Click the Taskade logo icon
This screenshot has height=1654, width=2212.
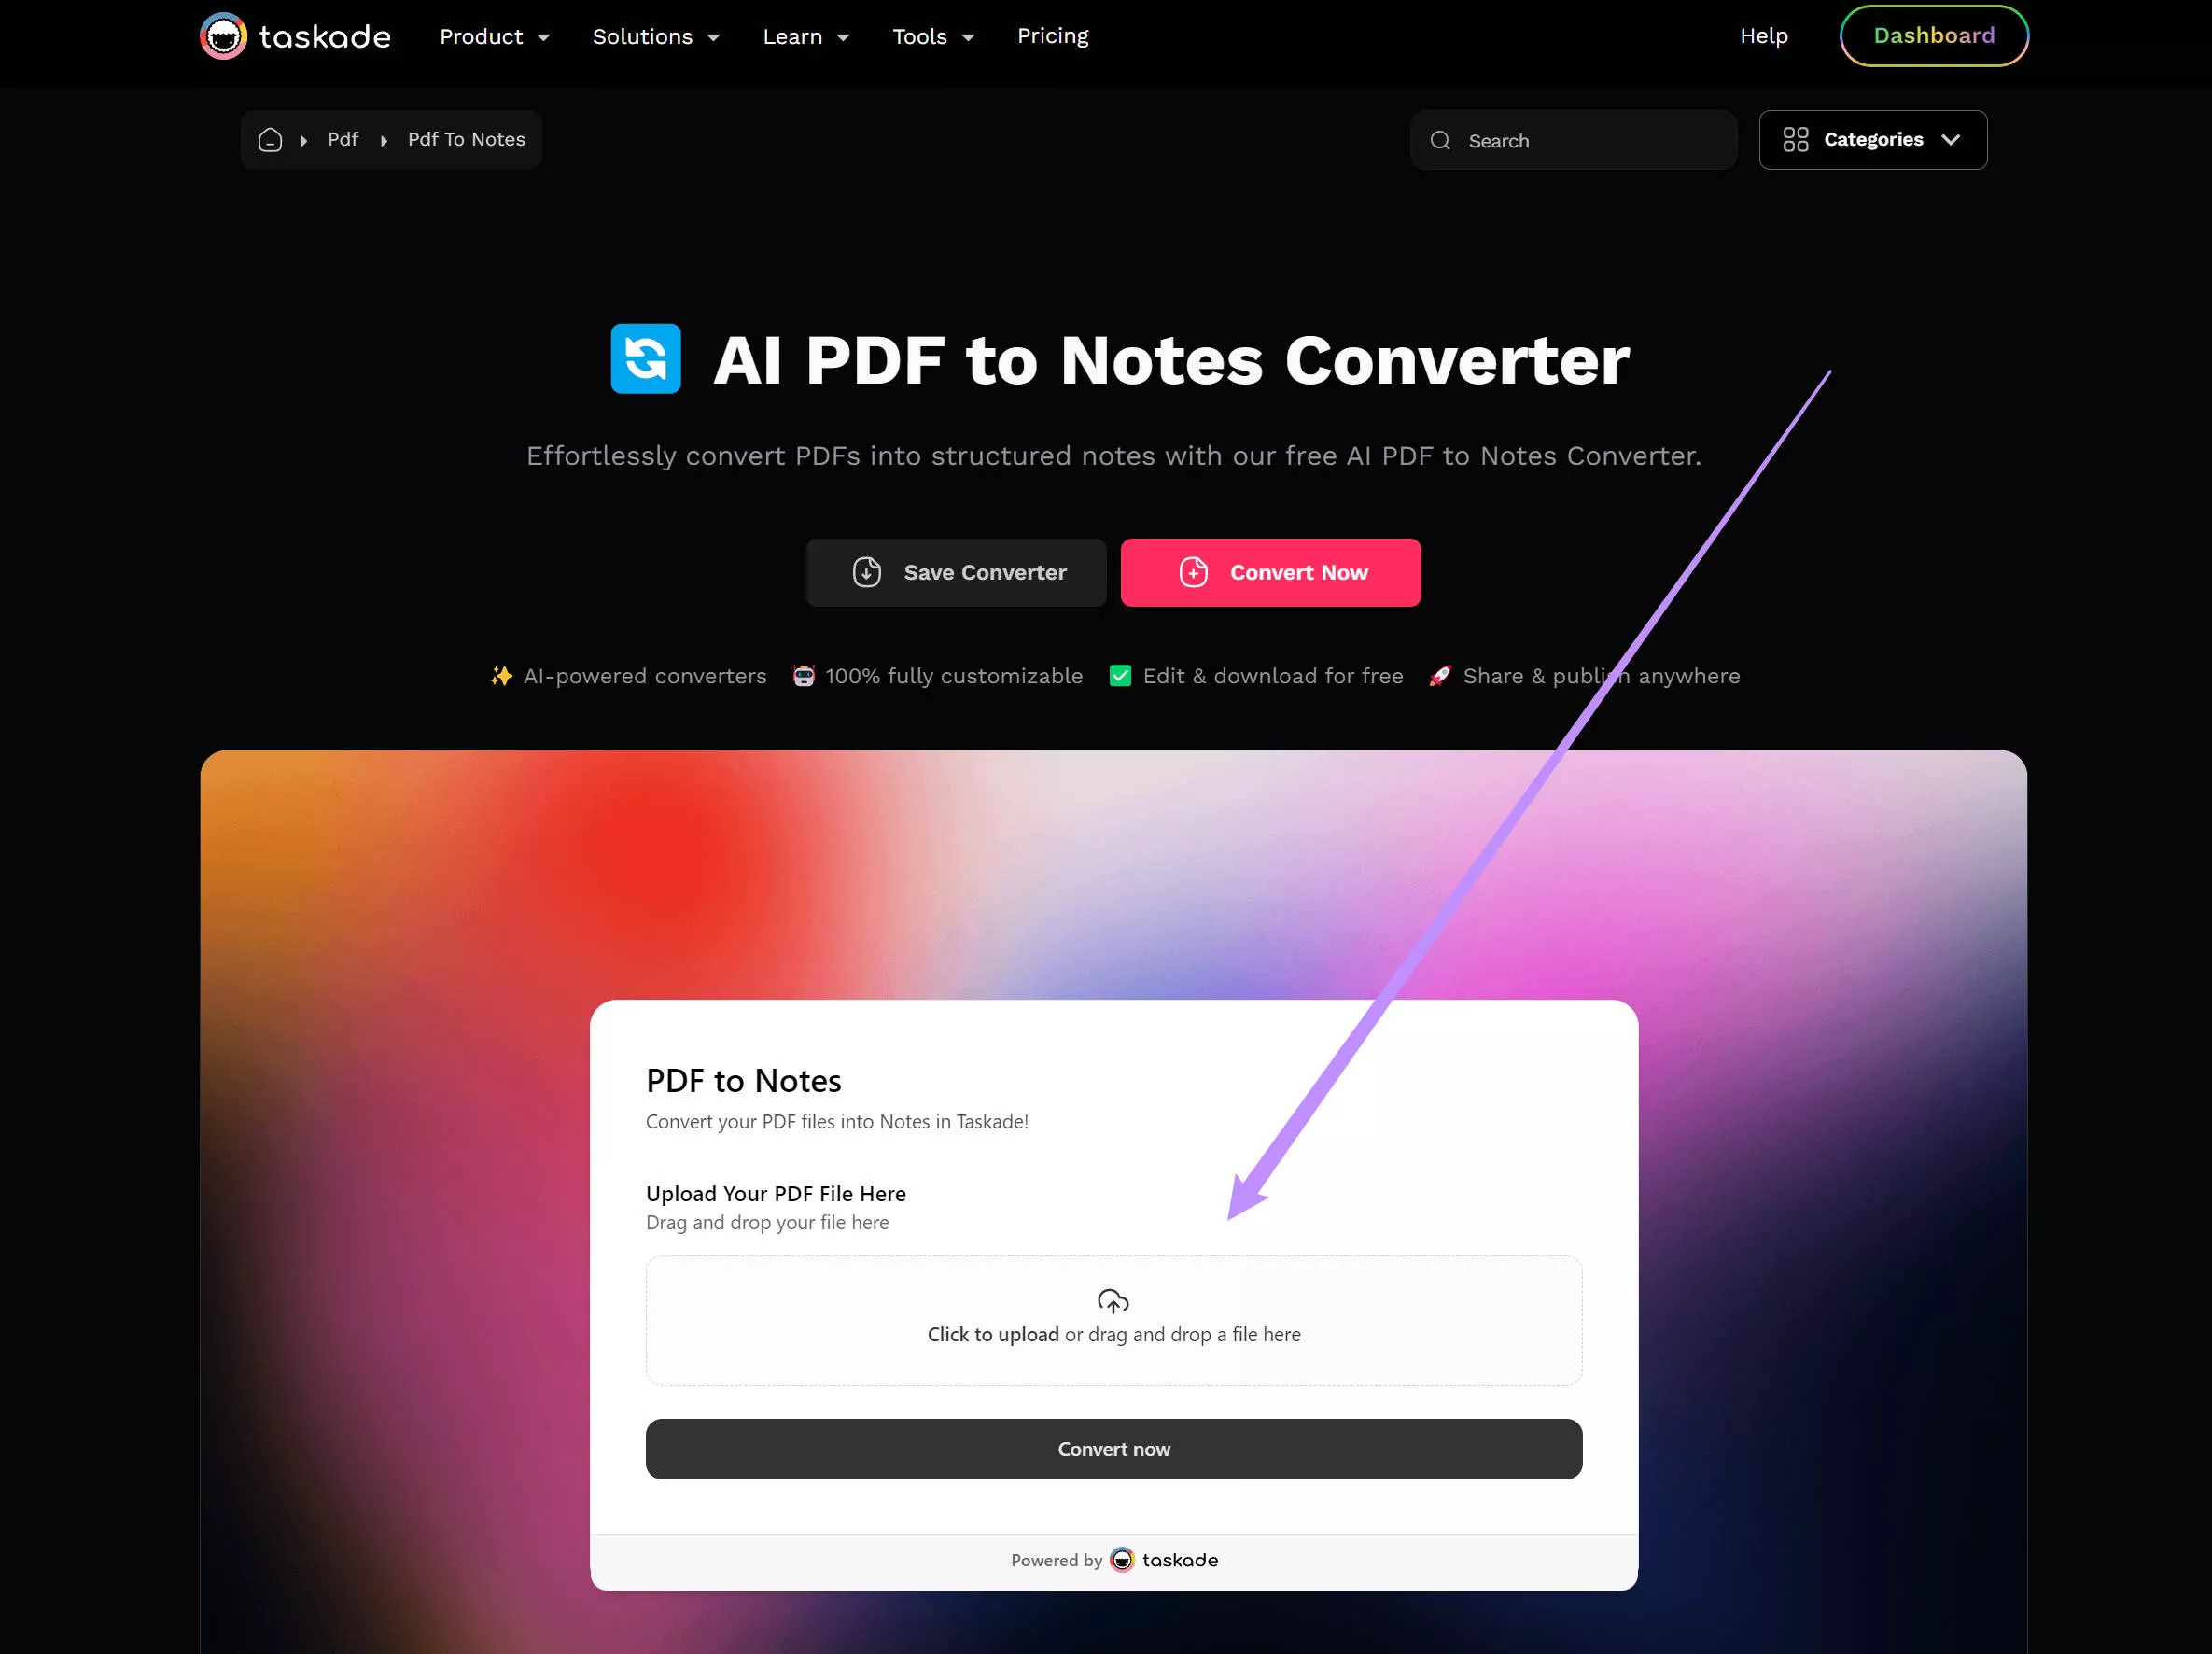222,35
